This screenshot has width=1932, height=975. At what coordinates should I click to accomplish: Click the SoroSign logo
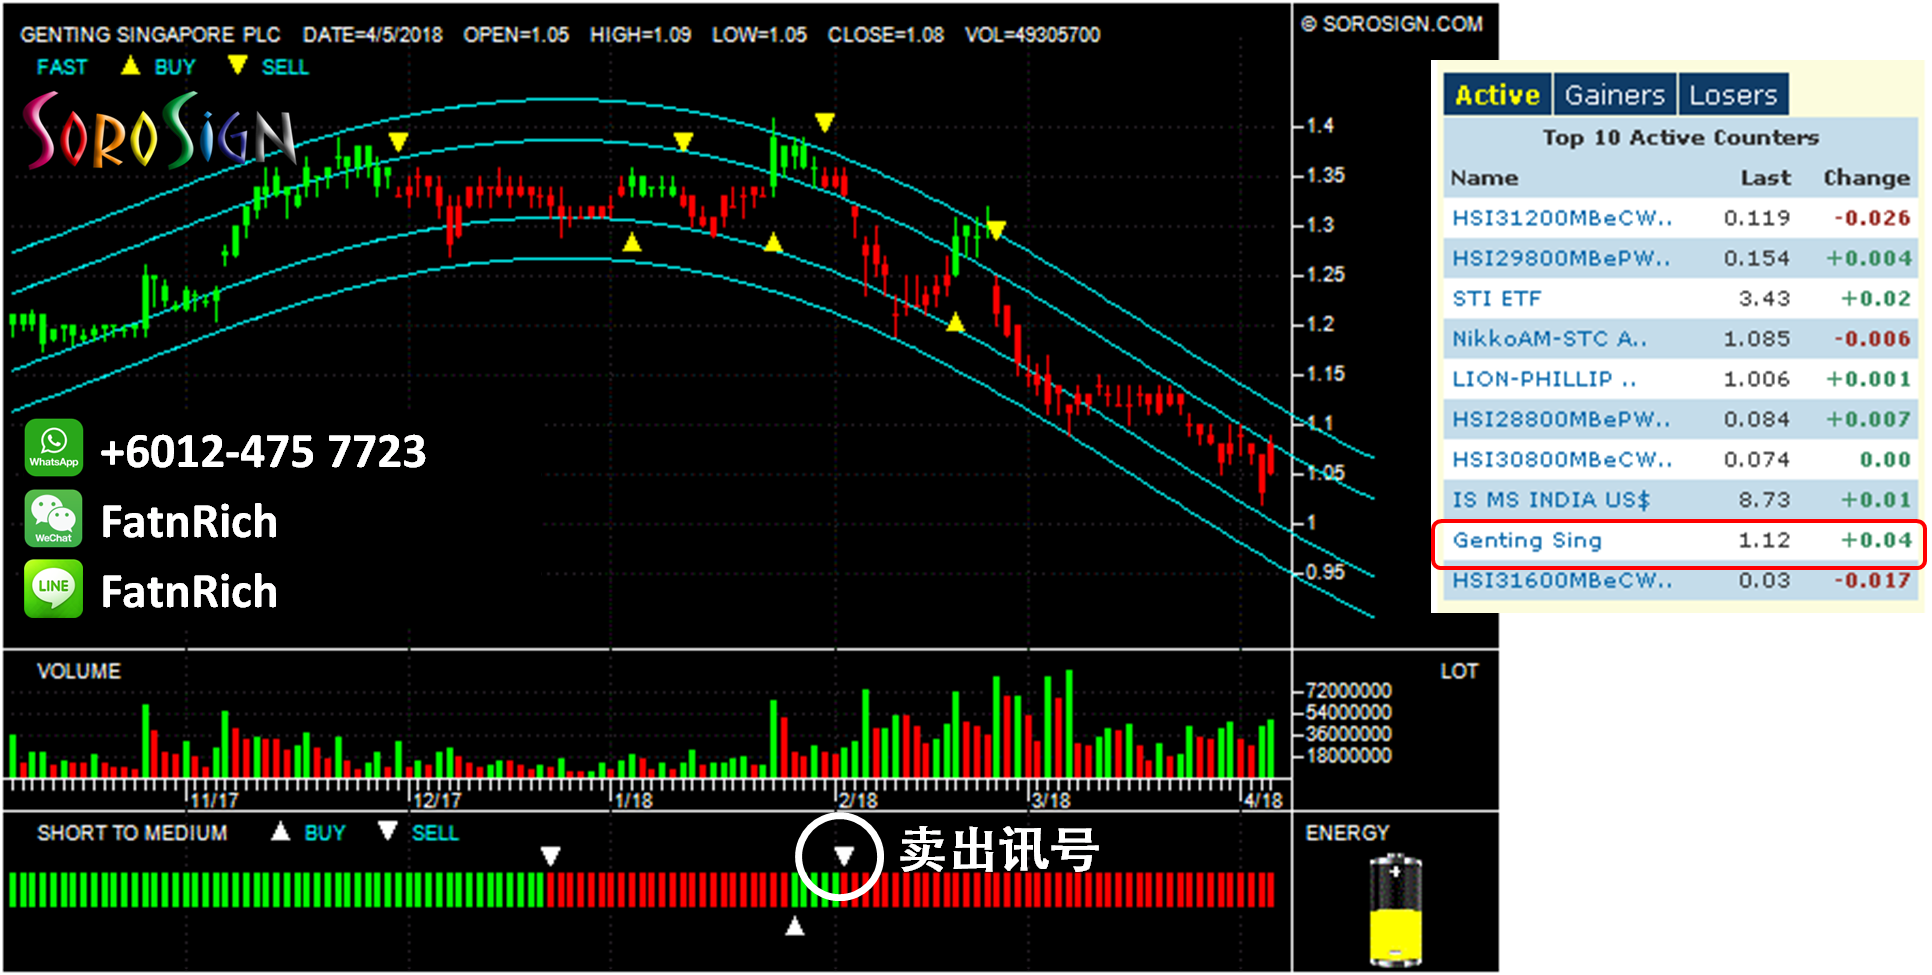point(160,132)
